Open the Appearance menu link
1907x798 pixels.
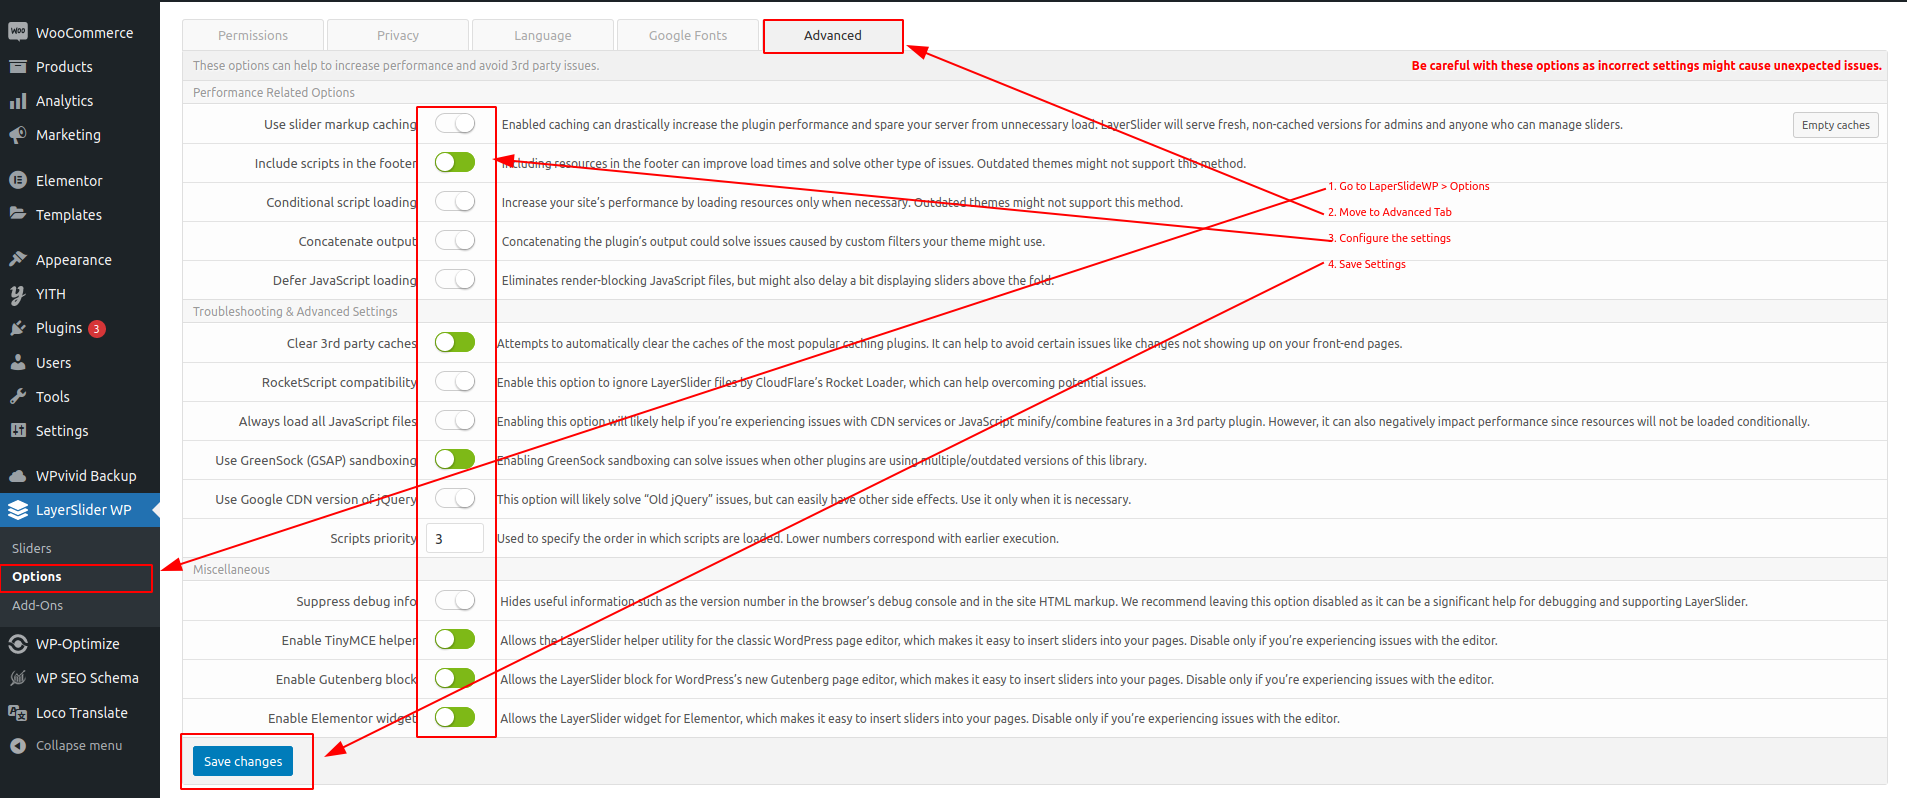[x=74, y=260]
